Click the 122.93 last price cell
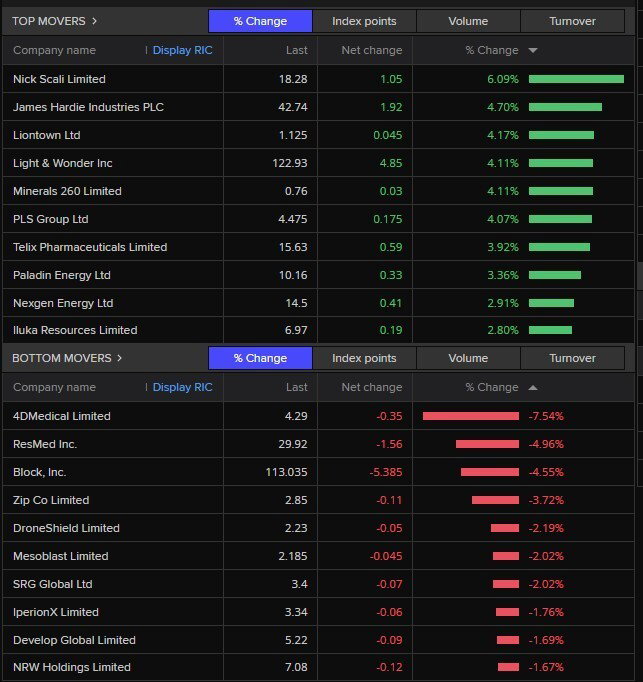Image resolution: width=643 pixels, height=682 pixels. pyautogui.click(x=290, y=163)
